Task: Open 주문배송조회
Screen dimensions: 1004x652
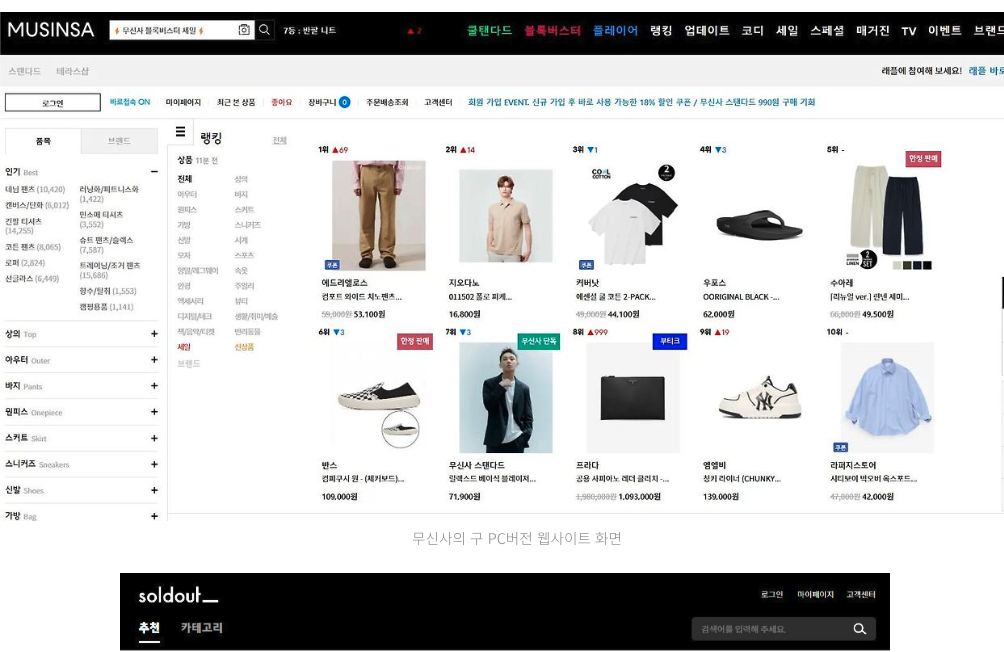Action: tap(387, 102)
